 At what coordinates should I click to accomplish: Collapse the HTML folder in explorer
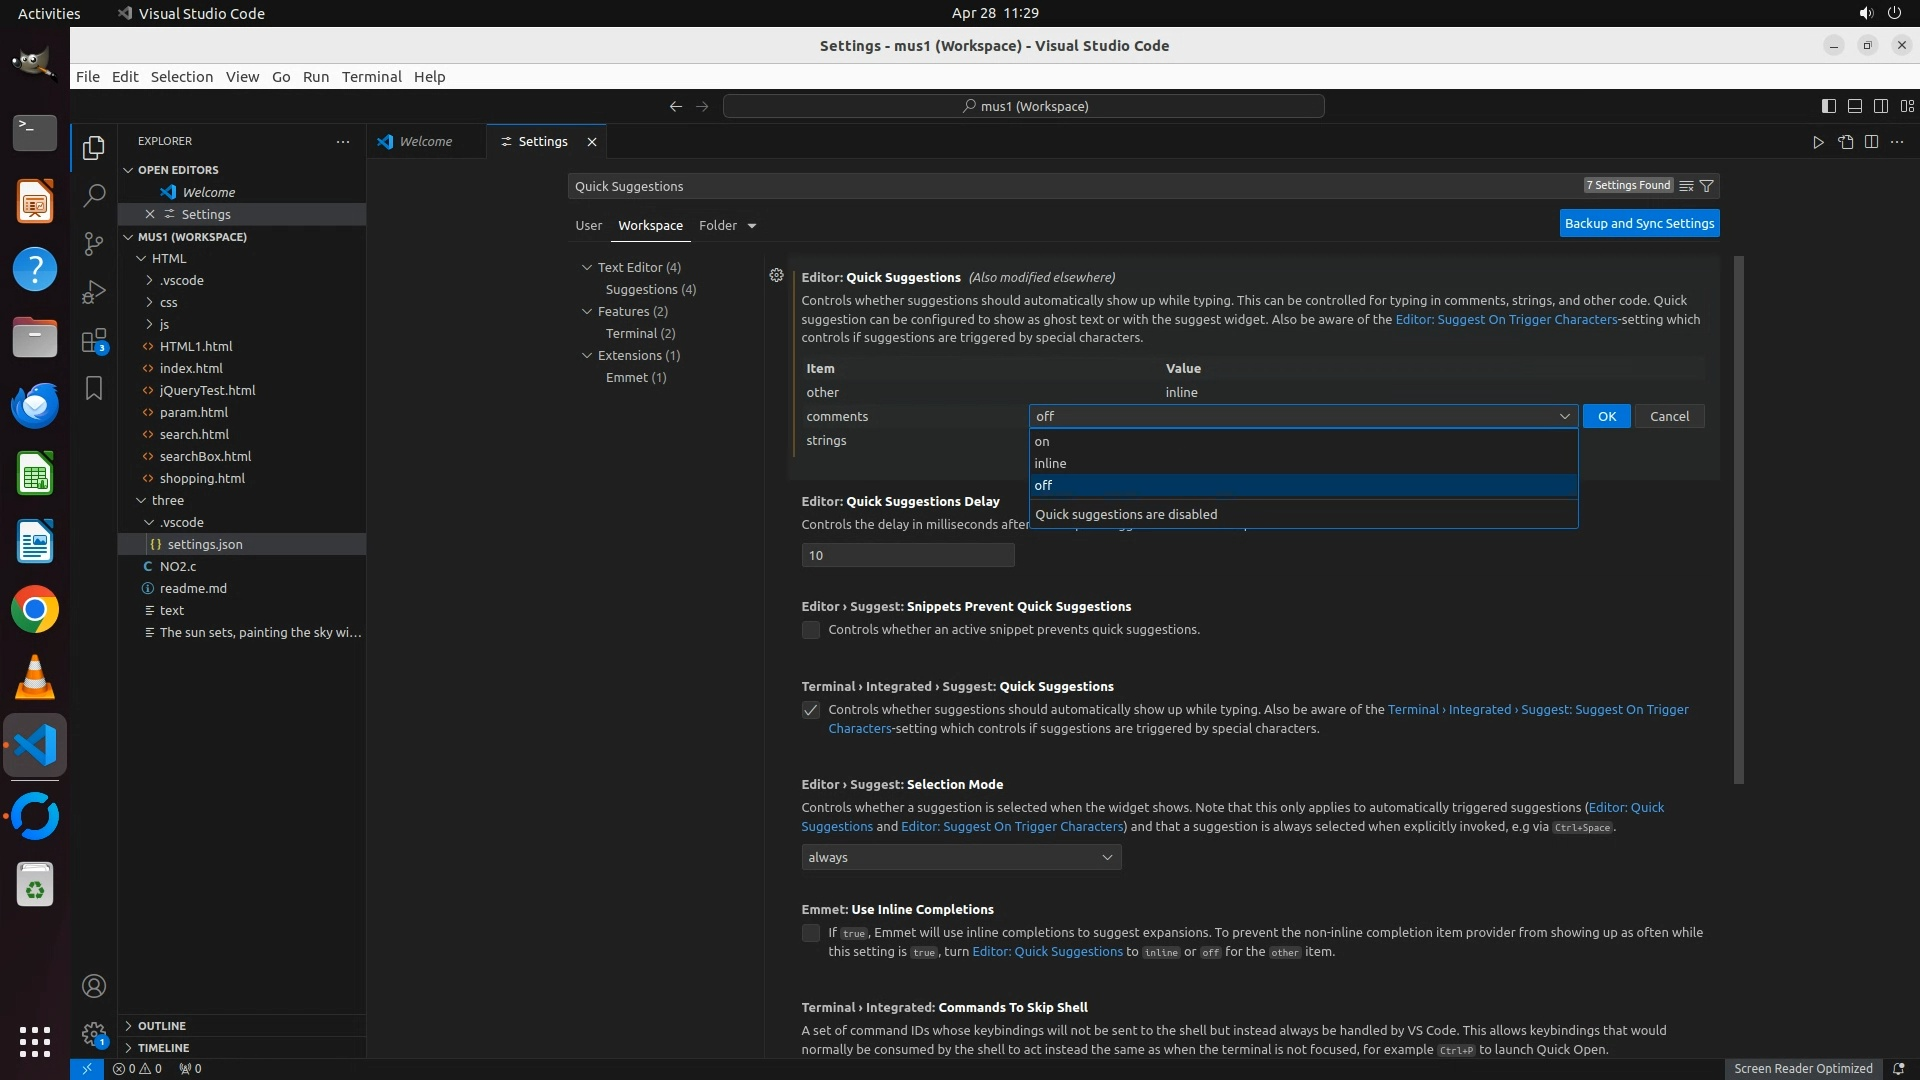coord(141,258)
